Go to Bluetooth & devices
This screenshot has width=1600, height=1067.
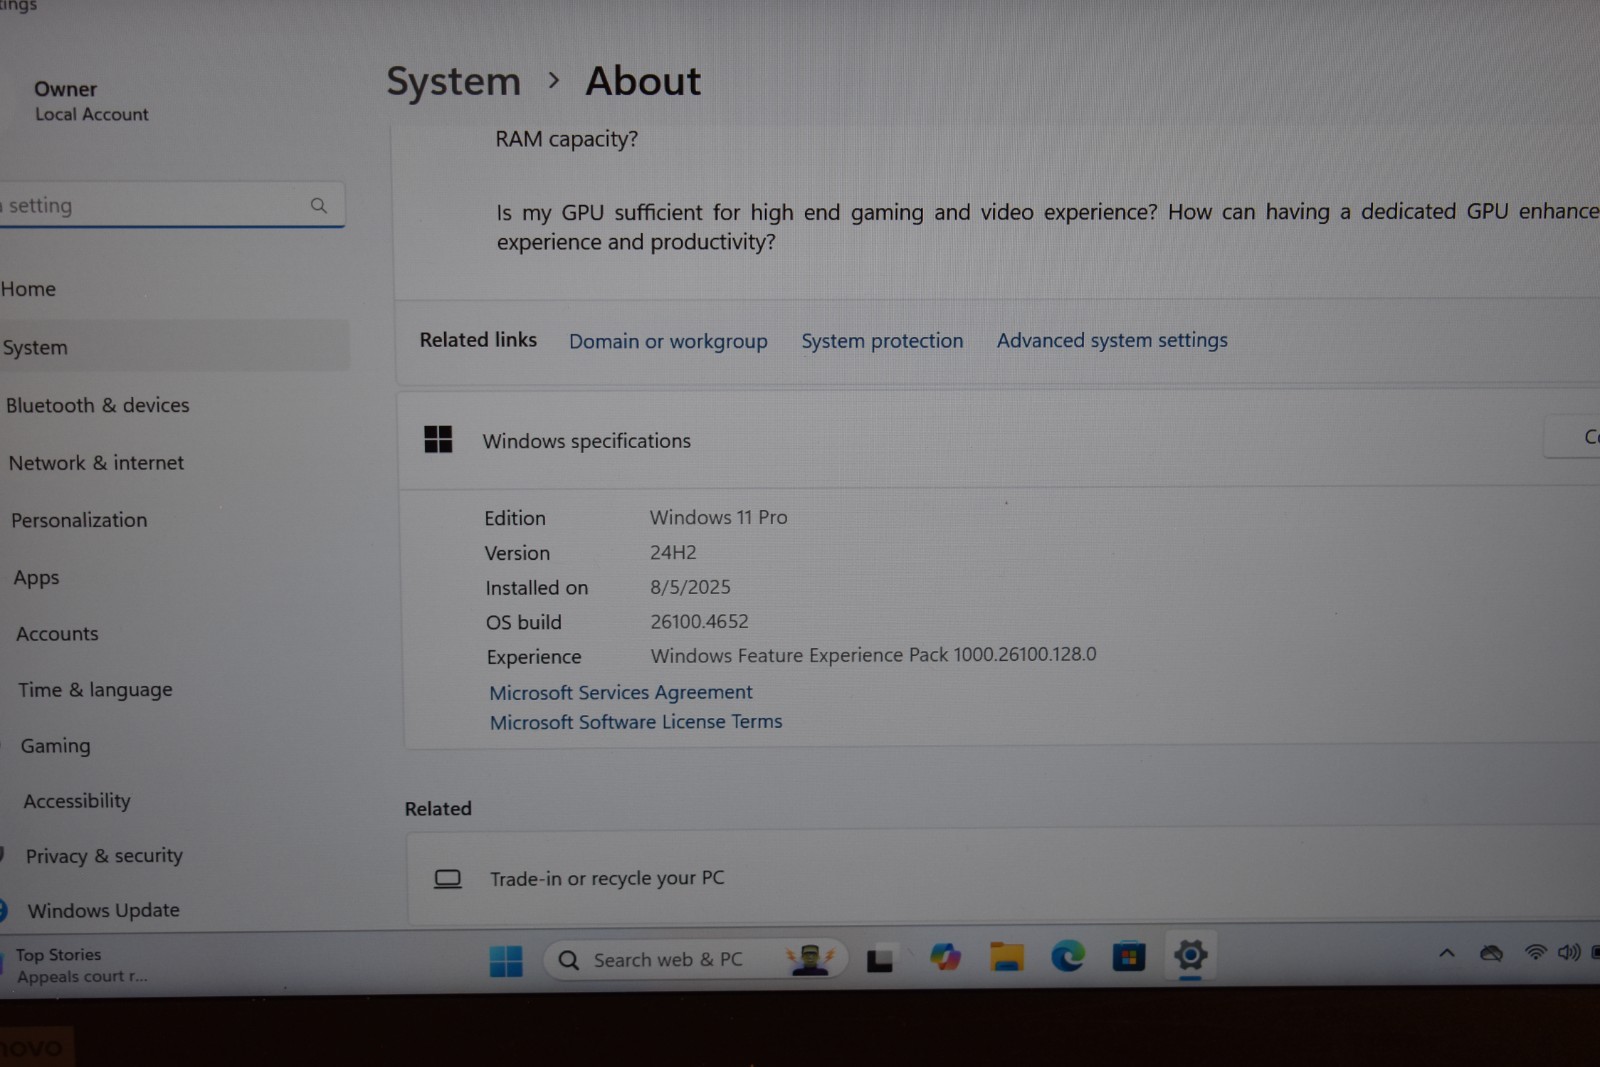pos(98,405)
